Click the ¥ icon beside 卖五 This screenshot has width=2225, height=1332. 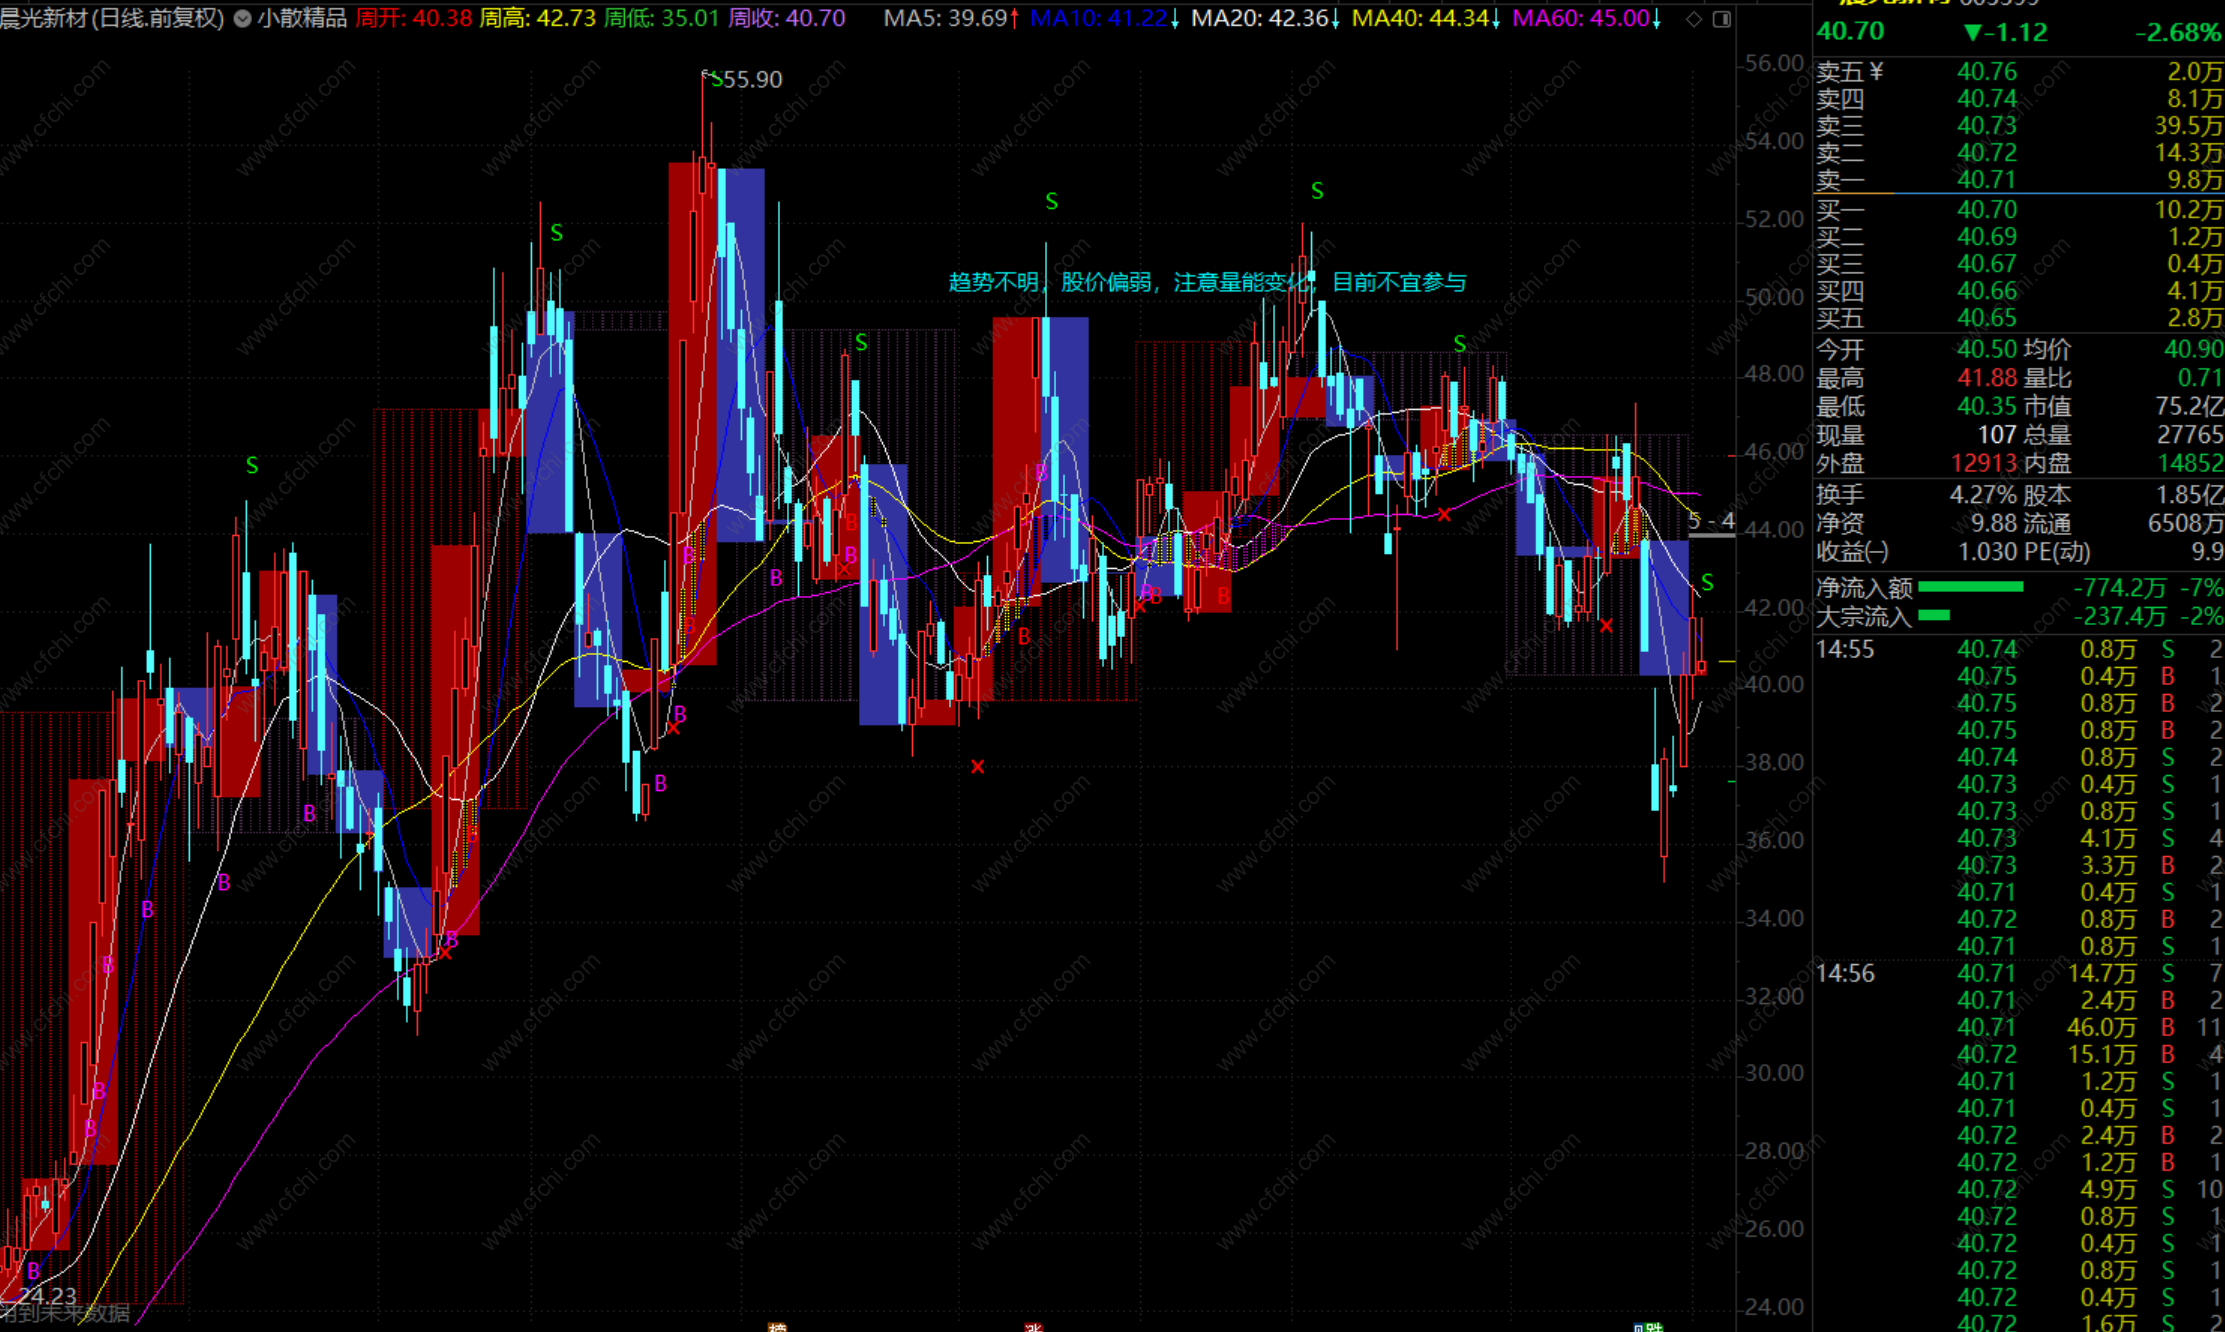[1876, 72]
